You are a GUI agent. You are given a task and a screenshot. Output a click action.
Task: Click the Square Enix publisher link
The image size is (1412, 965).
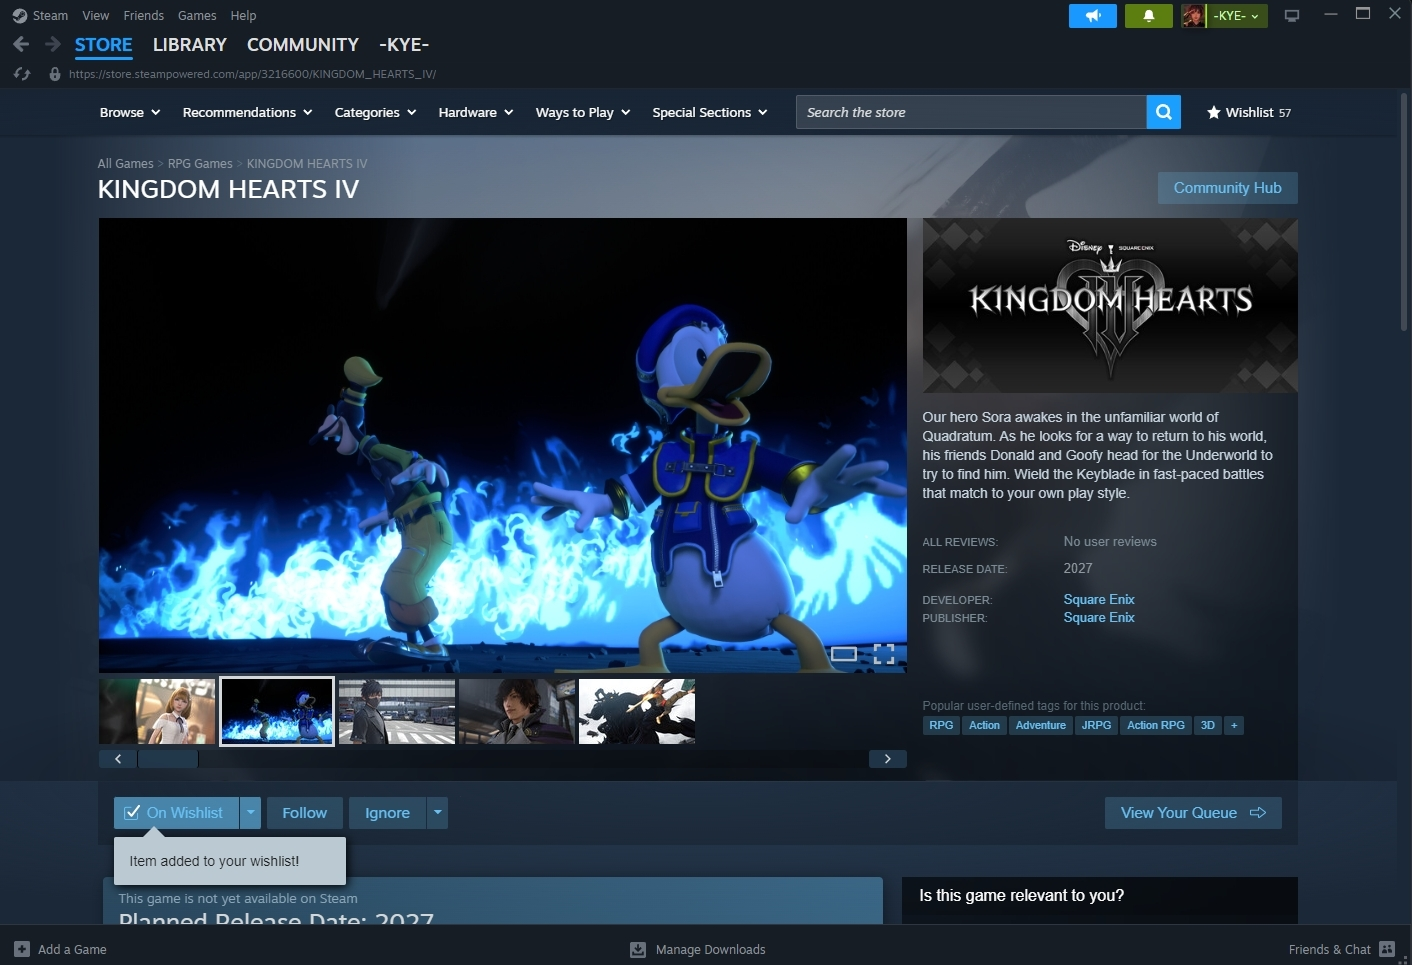tap(1099, 618)
